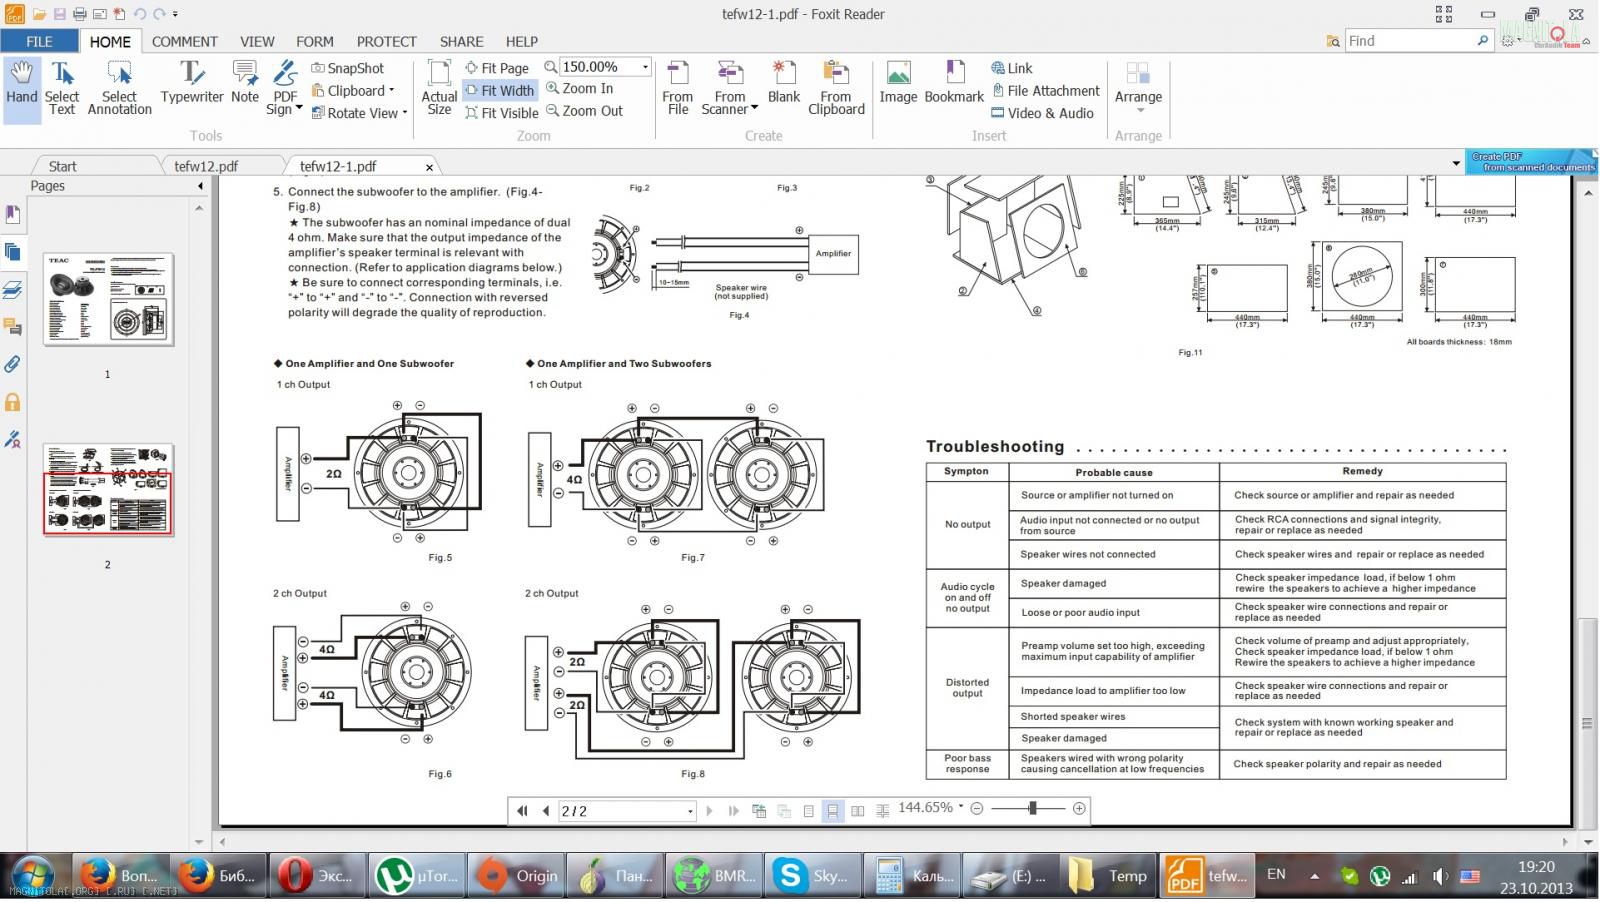Close the tefw12-1.pdf tab

pos(430,167)
